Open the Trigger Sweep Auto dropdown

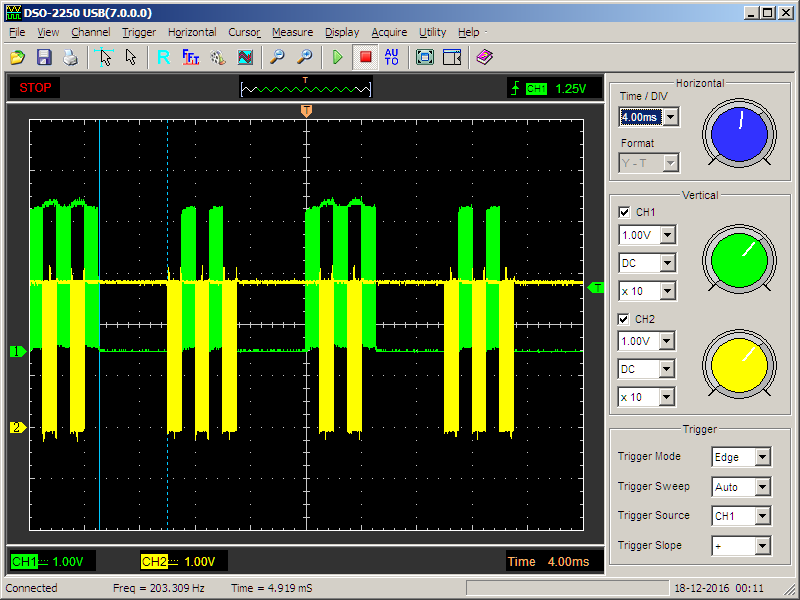tap(762, 487)
